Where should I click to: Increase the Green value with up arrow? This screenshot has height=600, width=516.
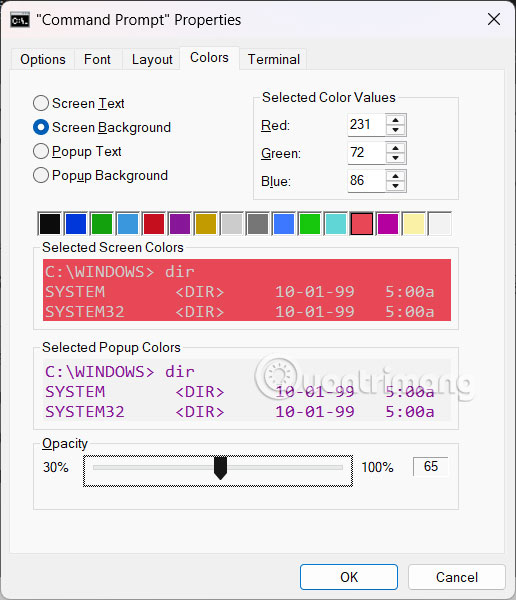tap(395, 148)
